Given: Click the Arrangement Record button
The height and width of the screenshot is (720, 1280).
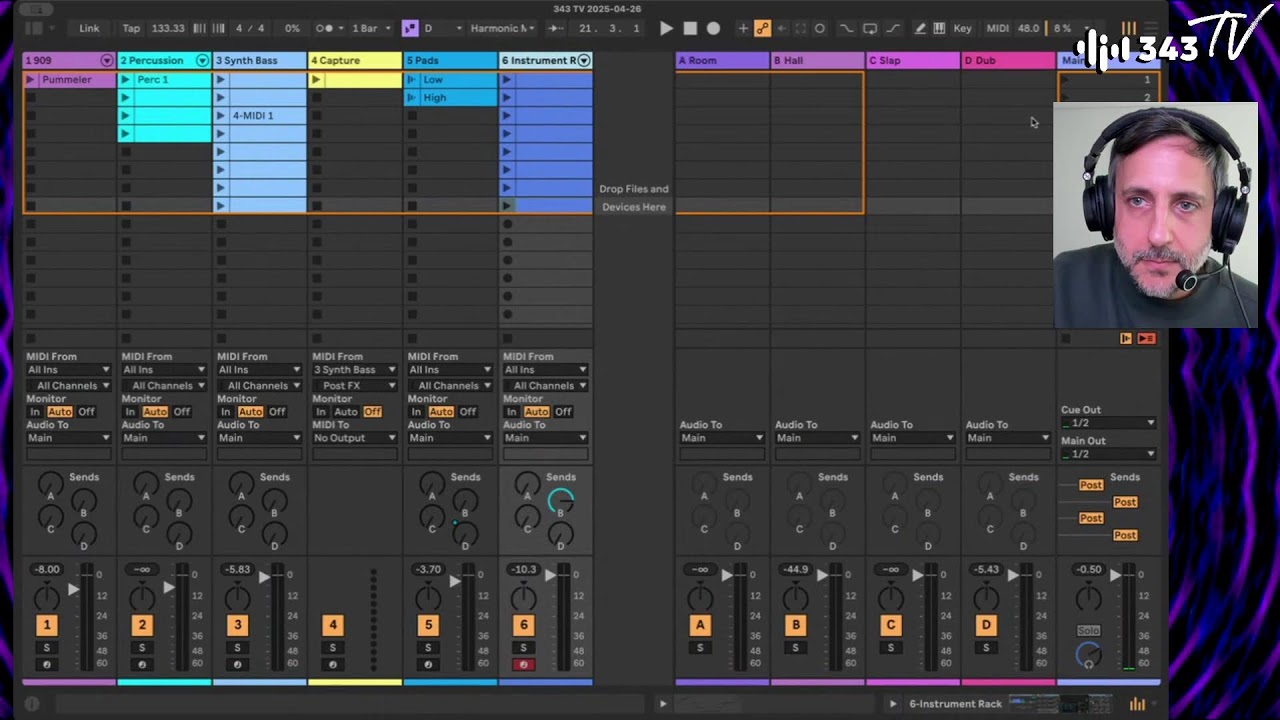Looking at the screenshot, I should coord(713,28).
